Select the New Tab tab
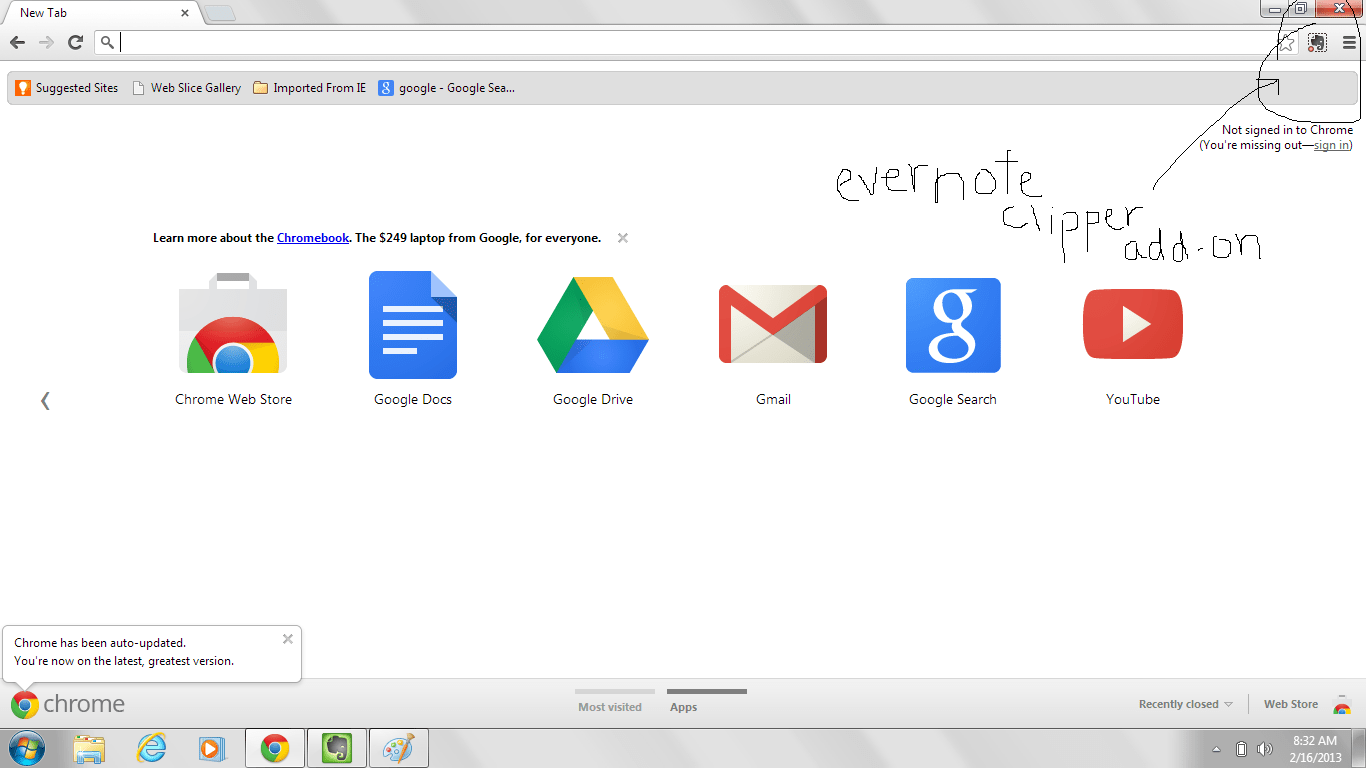The width and height of the screenshot is (1366, 768). (x=100, y=13)
